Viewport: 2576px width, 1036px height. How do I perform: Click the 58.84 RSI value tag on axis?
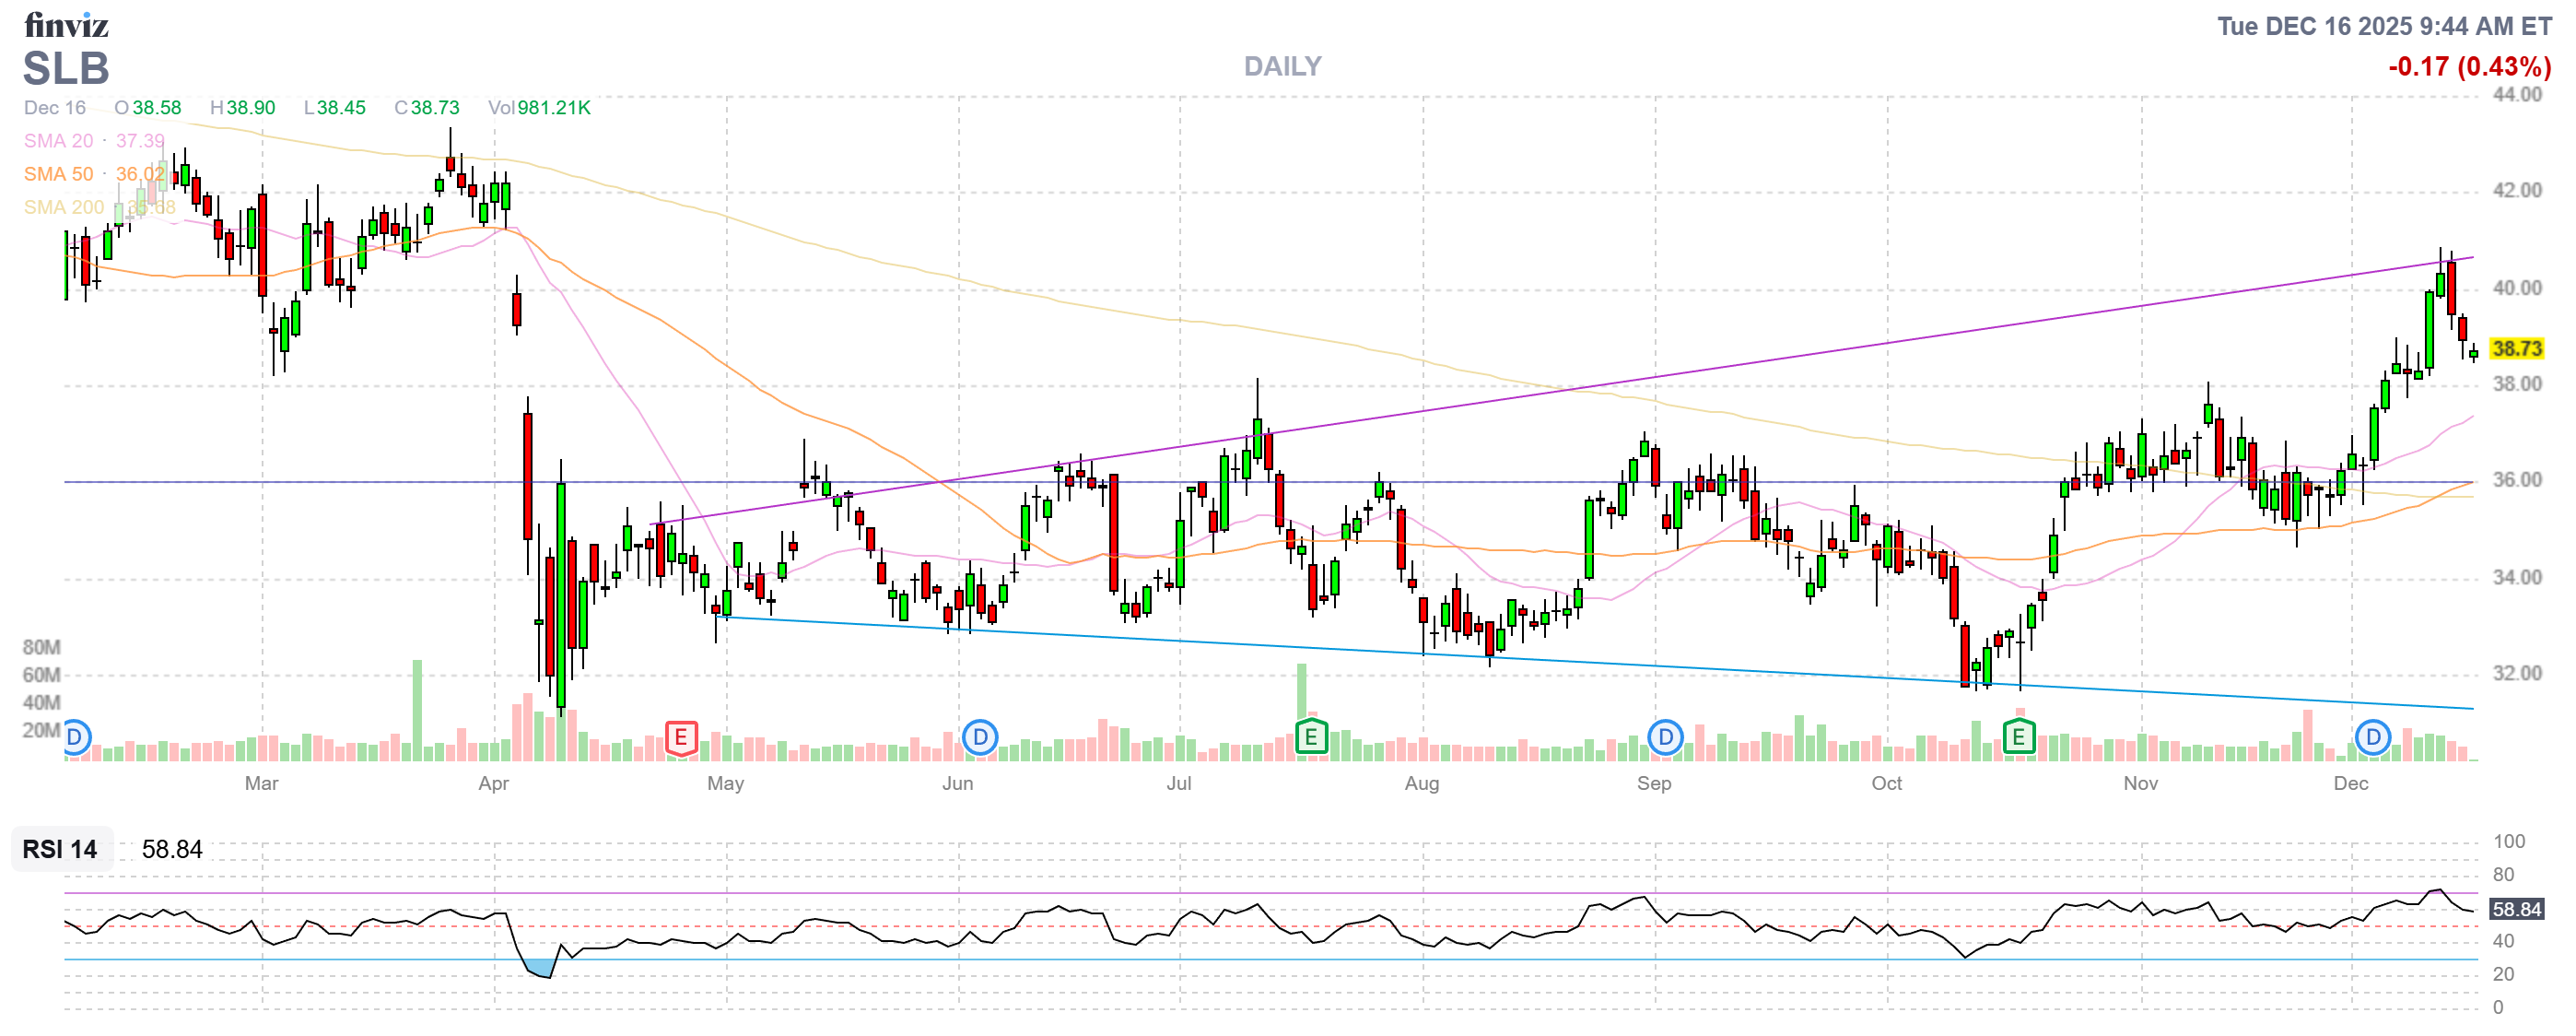coord(2516,909)
